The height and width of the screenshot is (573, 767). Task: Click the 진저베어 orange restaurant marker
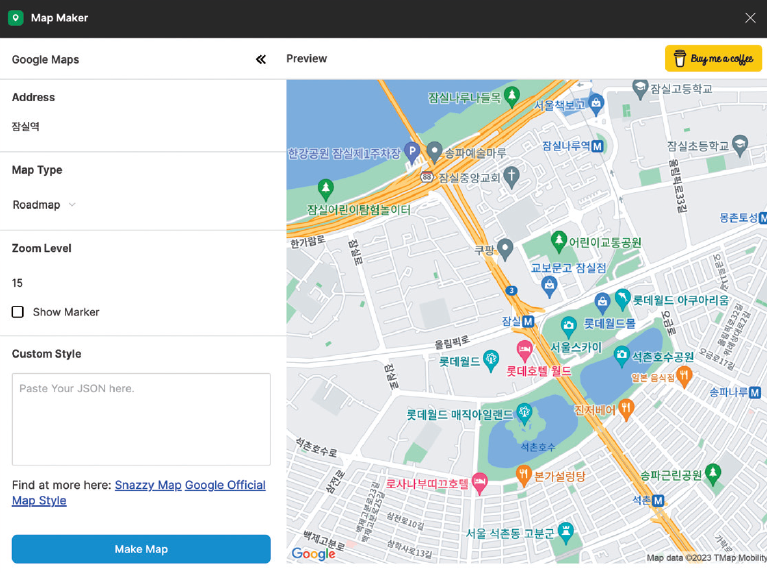pos(626,410)
